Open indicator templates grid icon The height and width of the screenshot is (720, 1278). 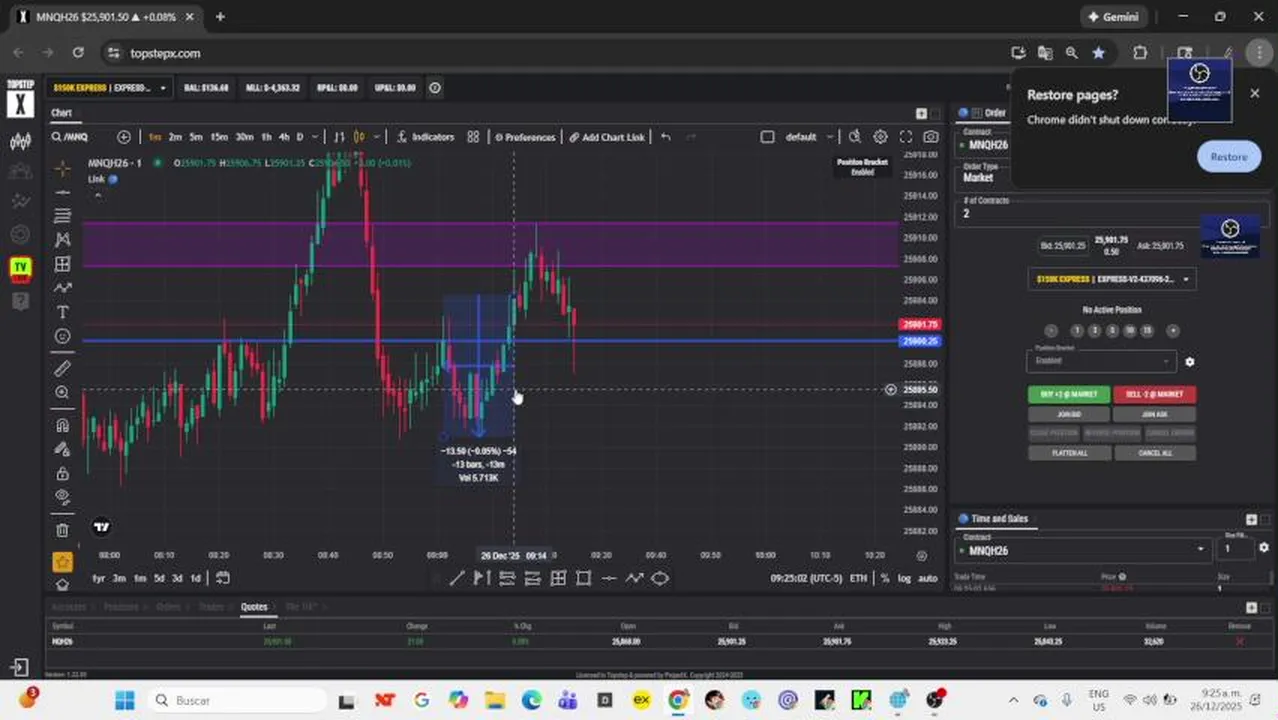pyautogui.click(x=474, y=137)
